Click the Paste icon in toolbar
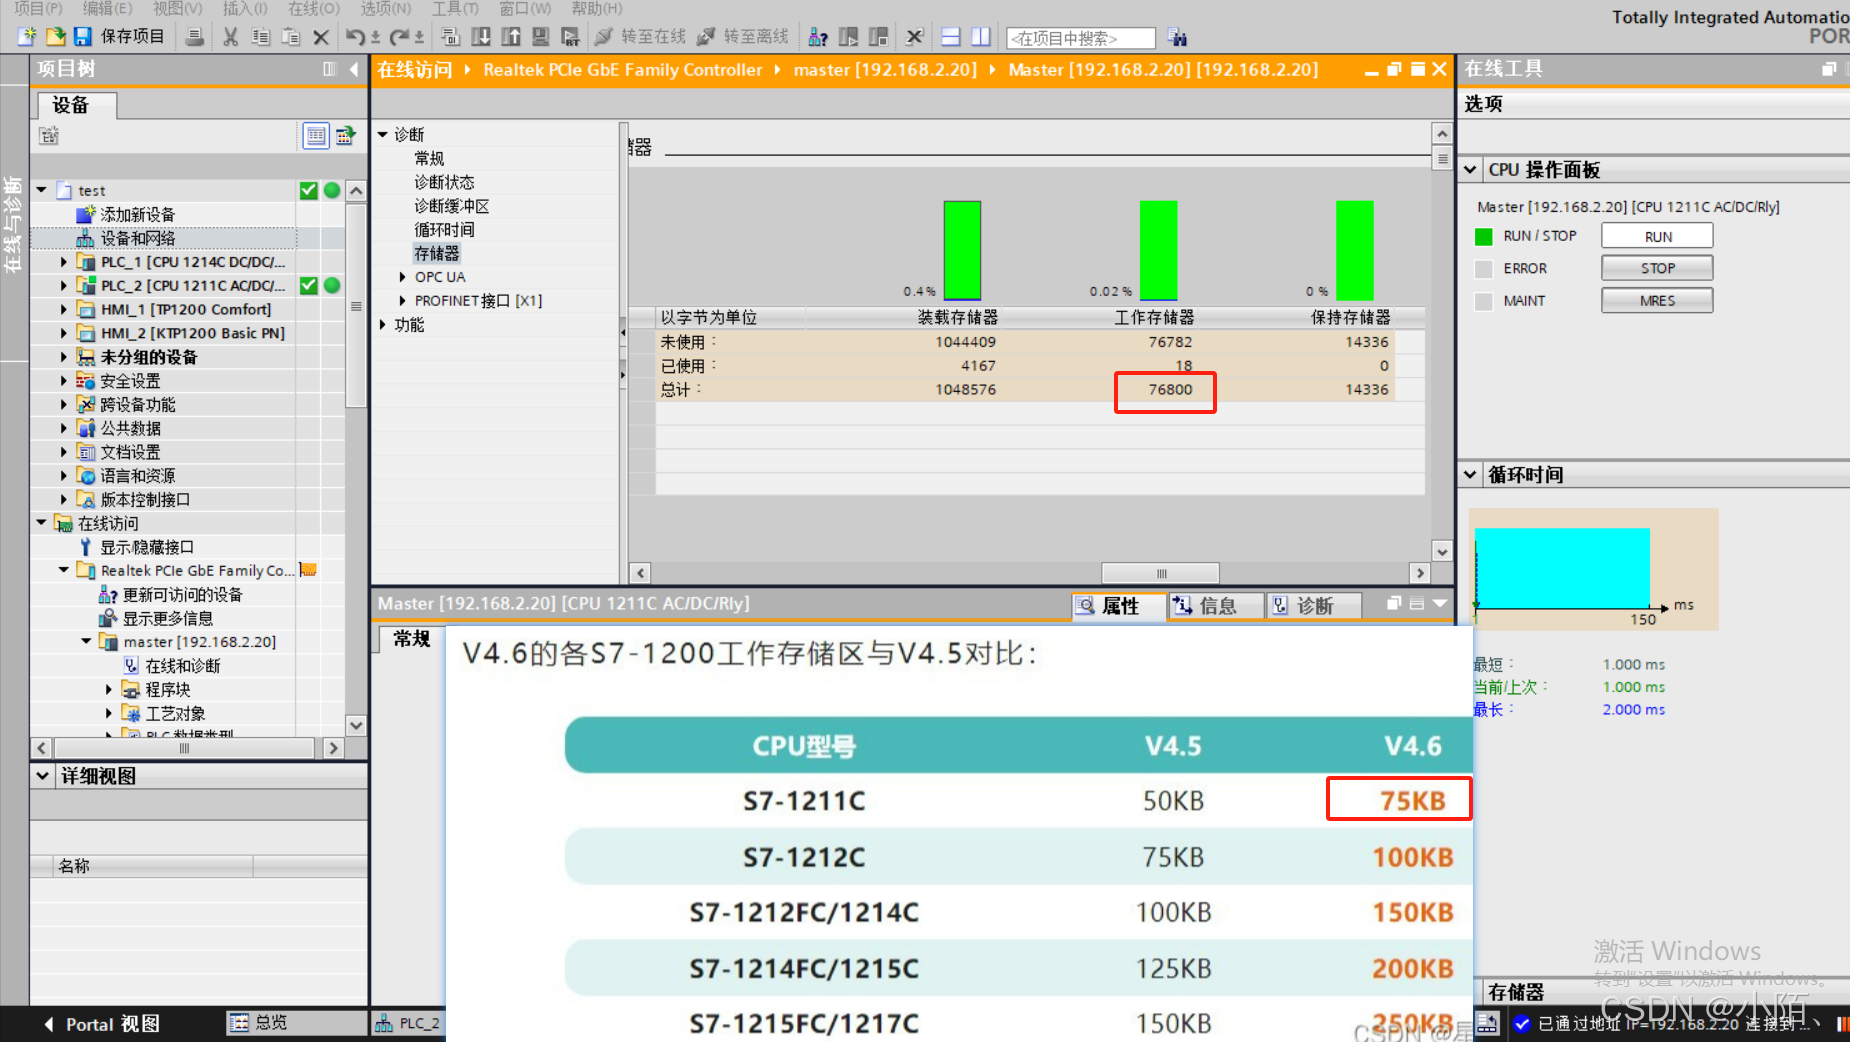 [291, 37]
